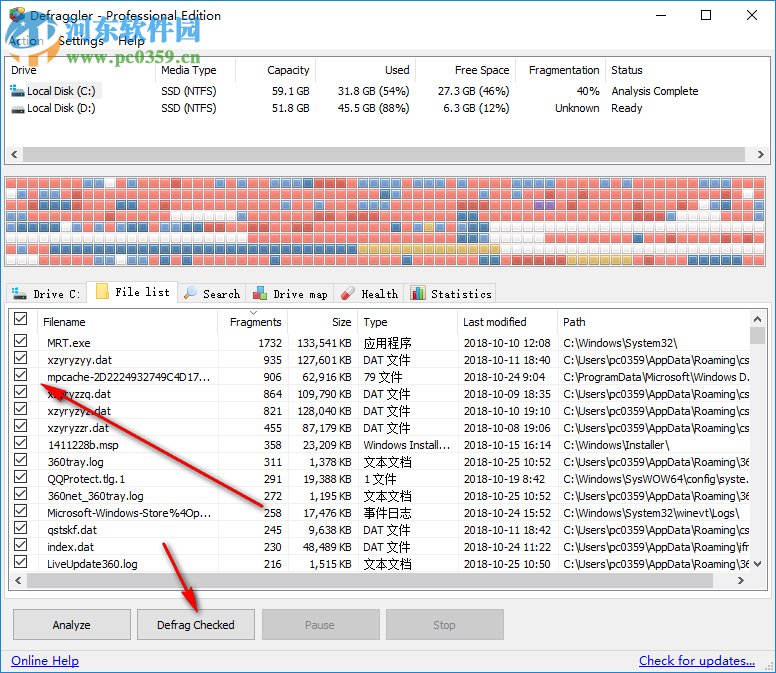Sort file list by Size column
The height and width of the screenshot is (673, 776).
point(323,322)
